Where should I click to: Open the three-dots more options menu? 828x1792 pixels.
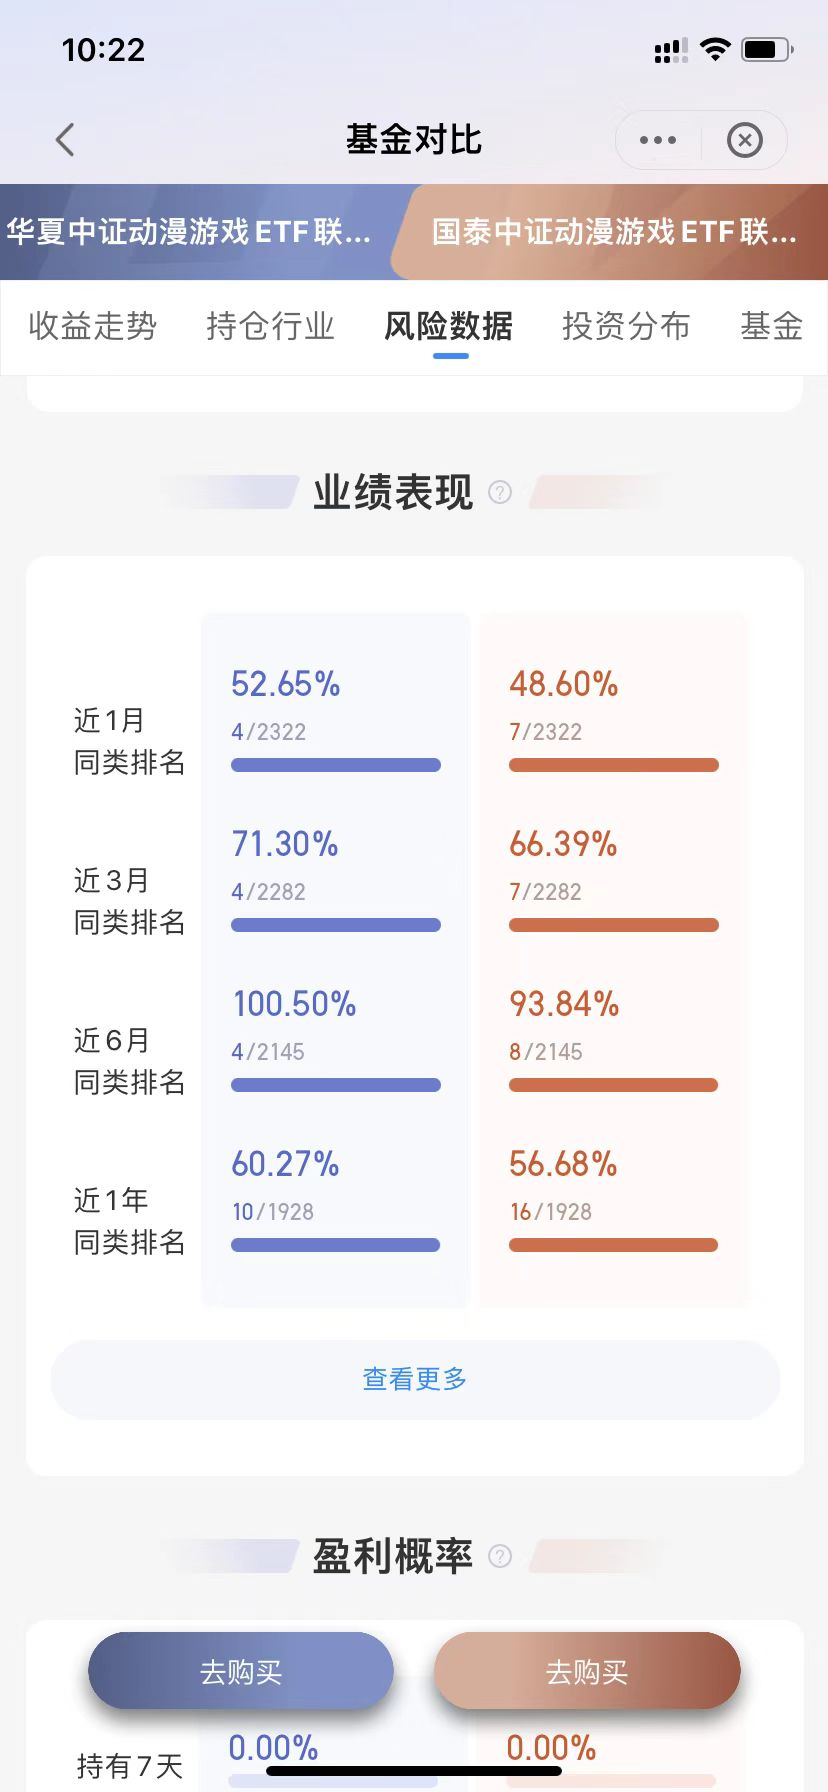click(x=658, y=140)
